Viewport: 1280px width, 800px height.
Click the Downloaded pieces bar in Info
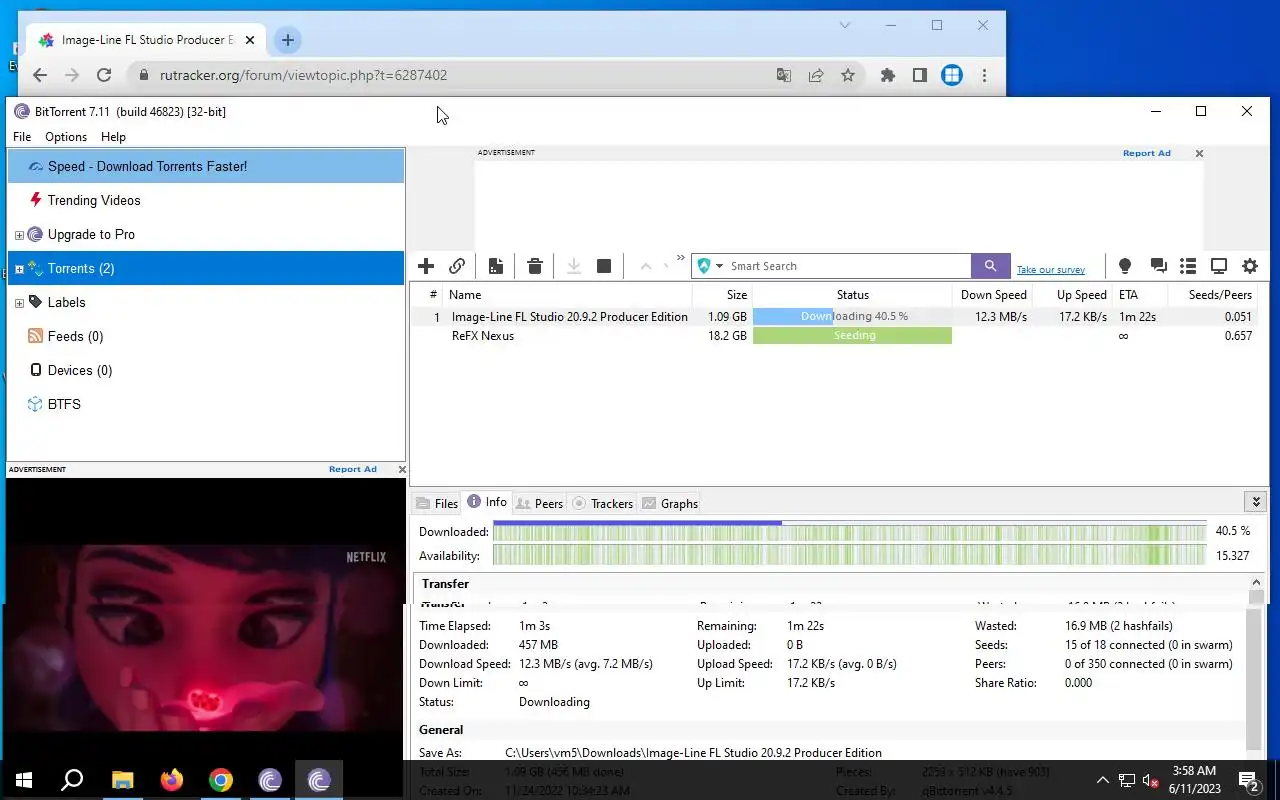point(849,531)
